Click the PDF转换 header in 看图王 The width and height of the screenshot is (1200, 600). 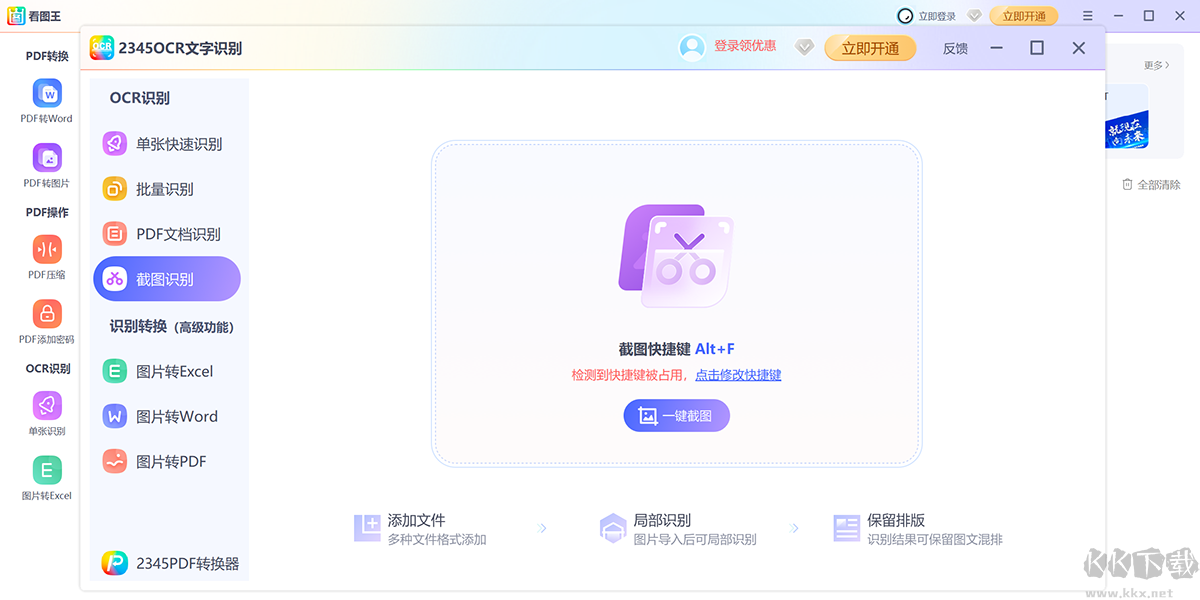(x=47, y=56)
